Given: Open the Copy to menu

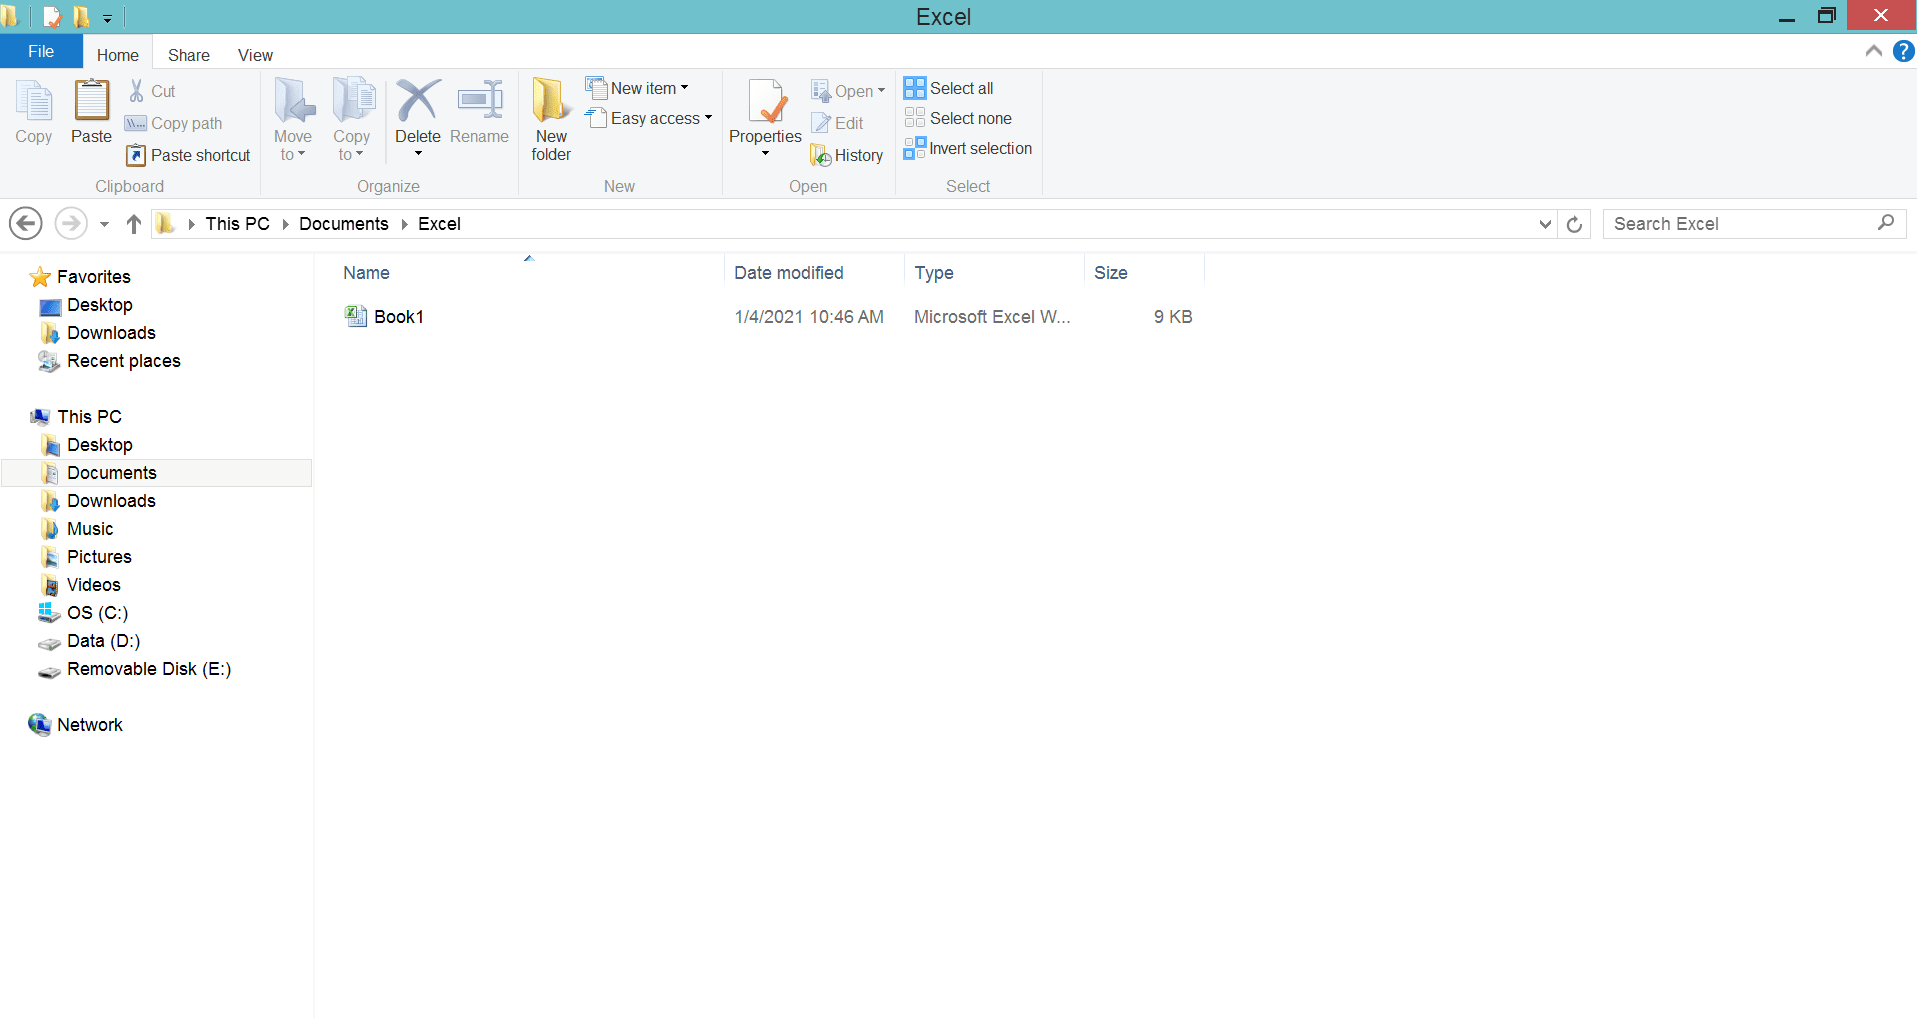Looking at the screenshot, I should coord(352,119).
